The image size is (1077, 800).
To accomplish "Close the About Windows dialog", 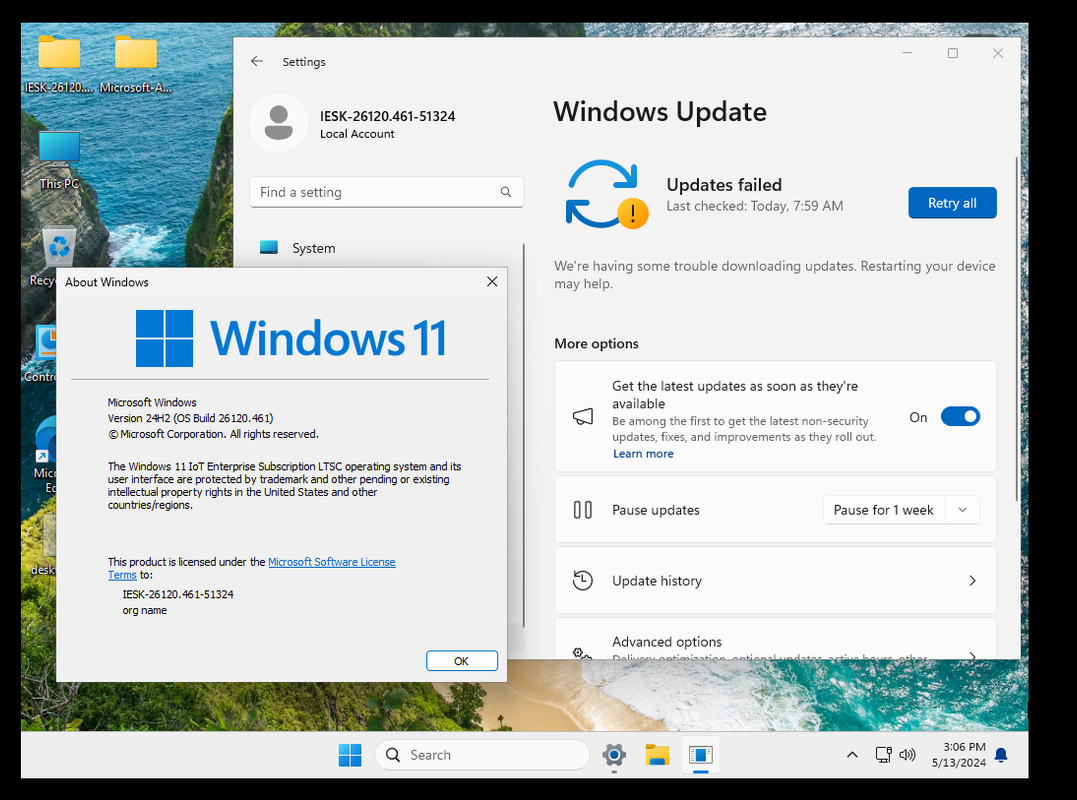I will click(492, 282).
